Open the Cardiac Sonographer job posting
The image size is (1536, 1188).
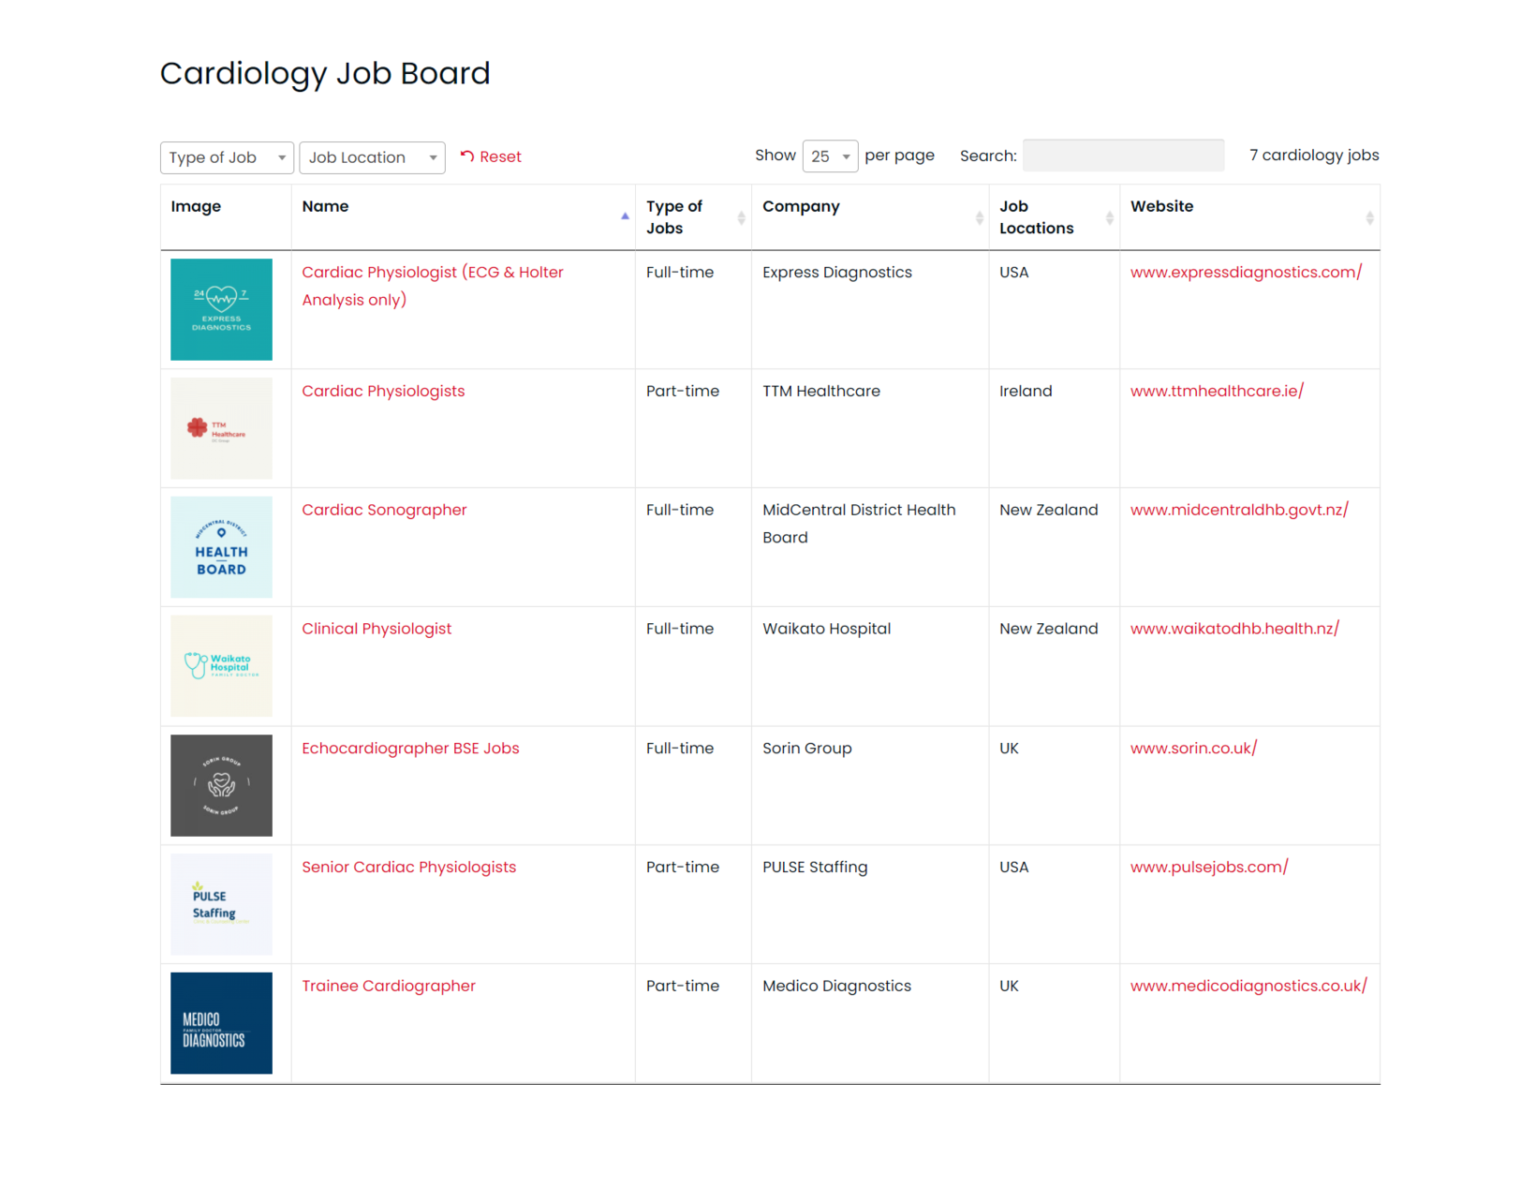click(x=384, y=509)
